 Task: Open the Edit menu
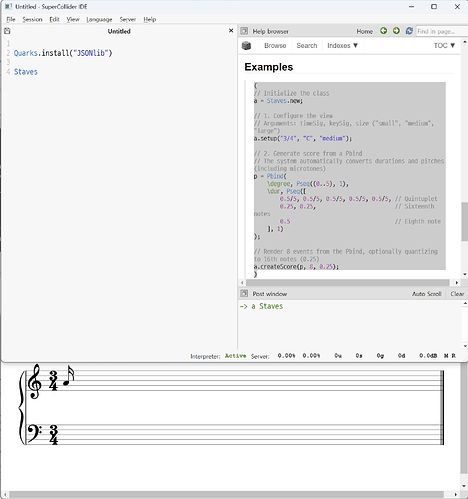[x=54, y=19]
